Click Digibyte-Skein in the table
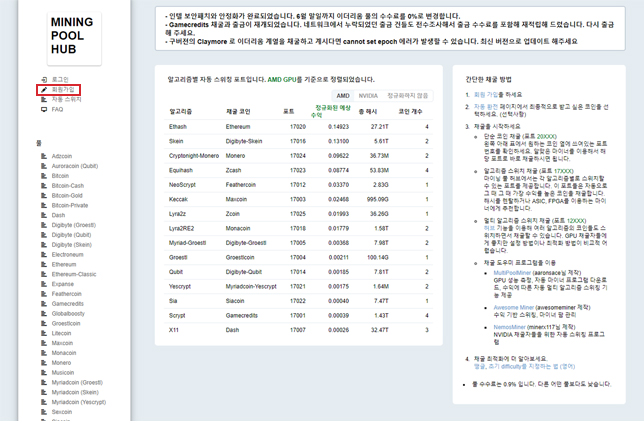 (x=244, y=141)
